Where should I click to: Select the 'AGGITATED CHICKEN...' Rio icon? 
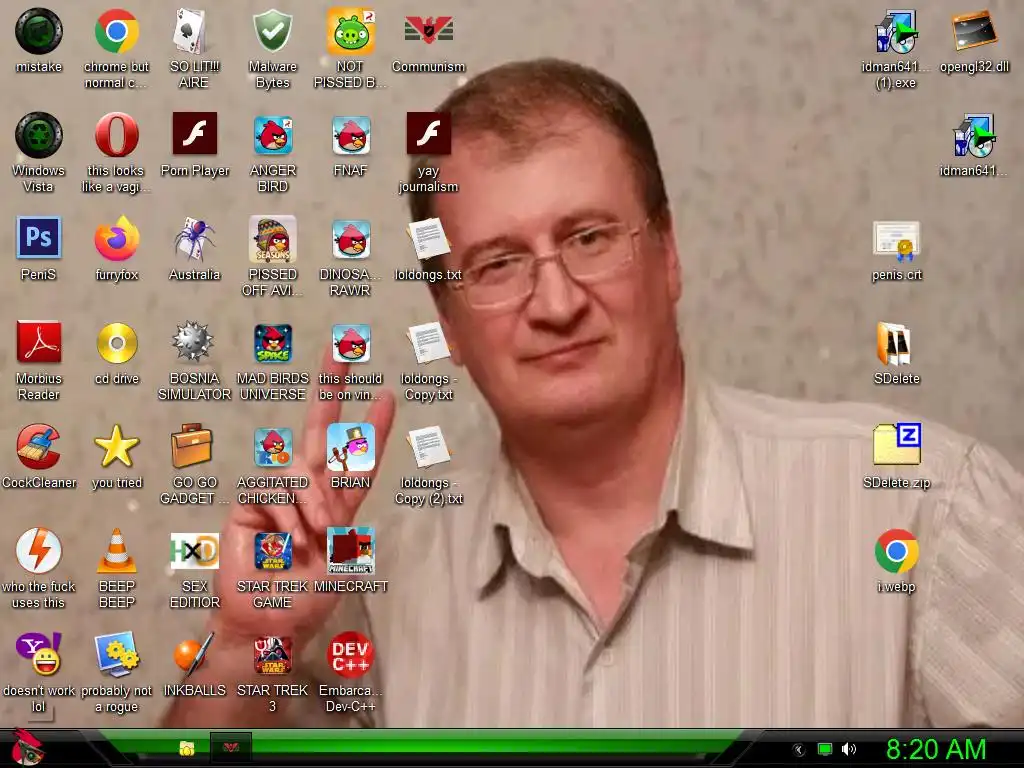click(x=273, y=447)
